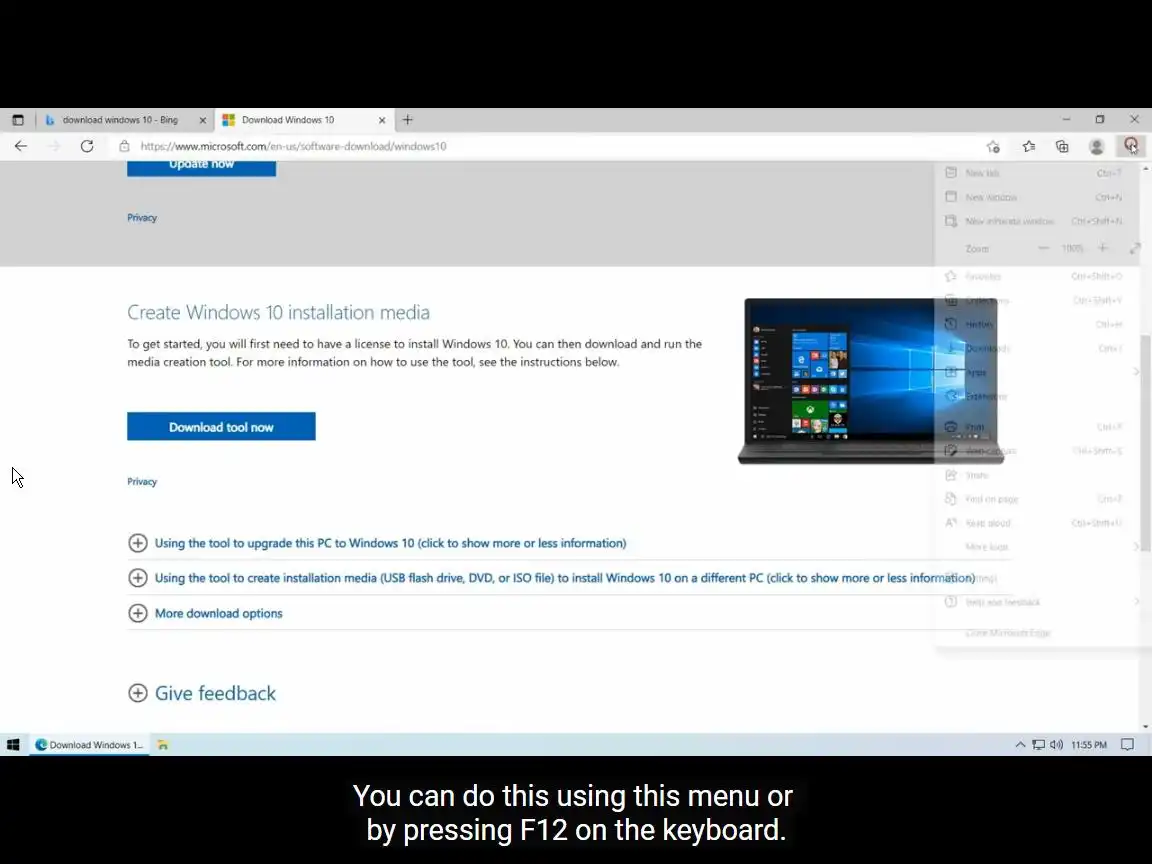
Task: Decrease zoom with minus in Edge menu
Action: (1043, 248)
